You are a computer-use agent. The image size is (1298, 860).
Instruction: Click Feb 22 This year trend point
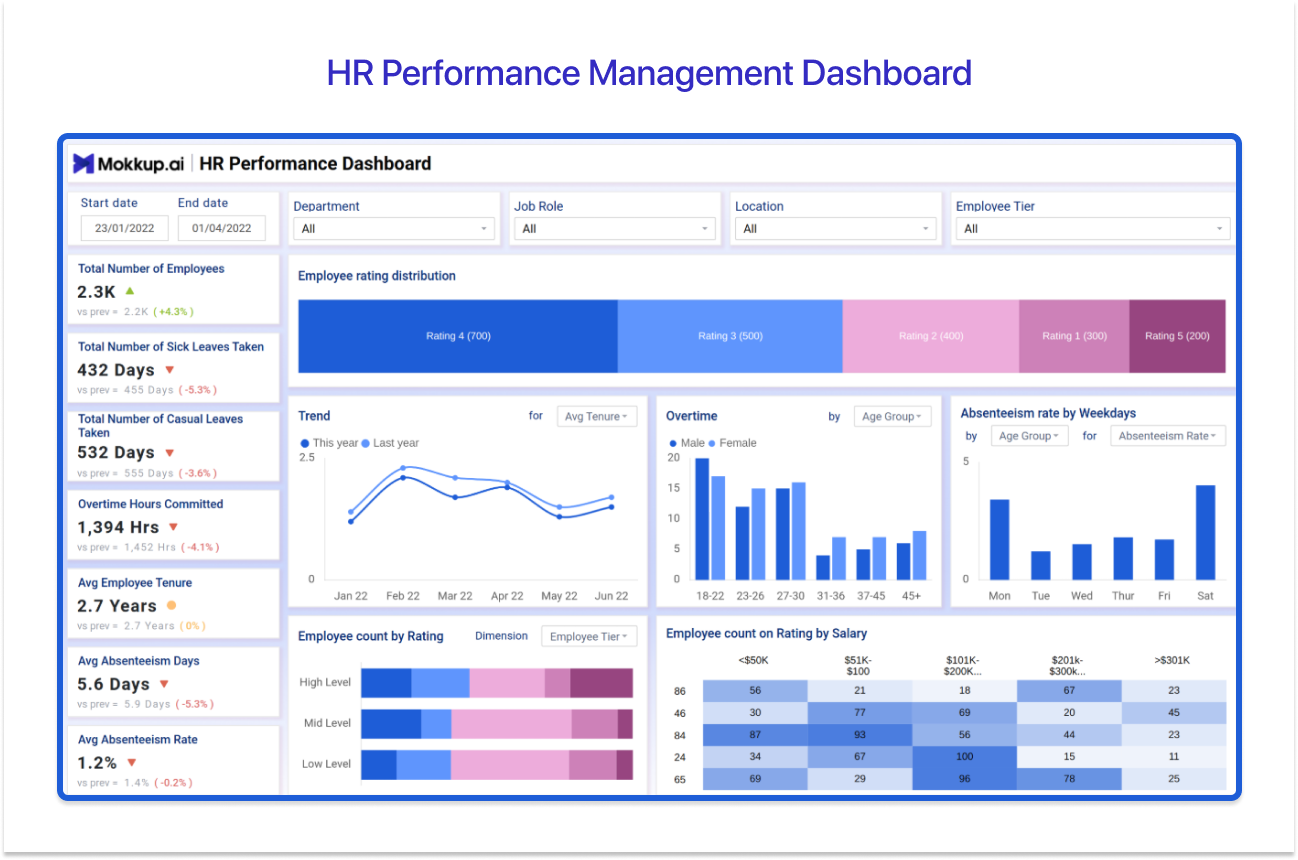tap(403, 478)
